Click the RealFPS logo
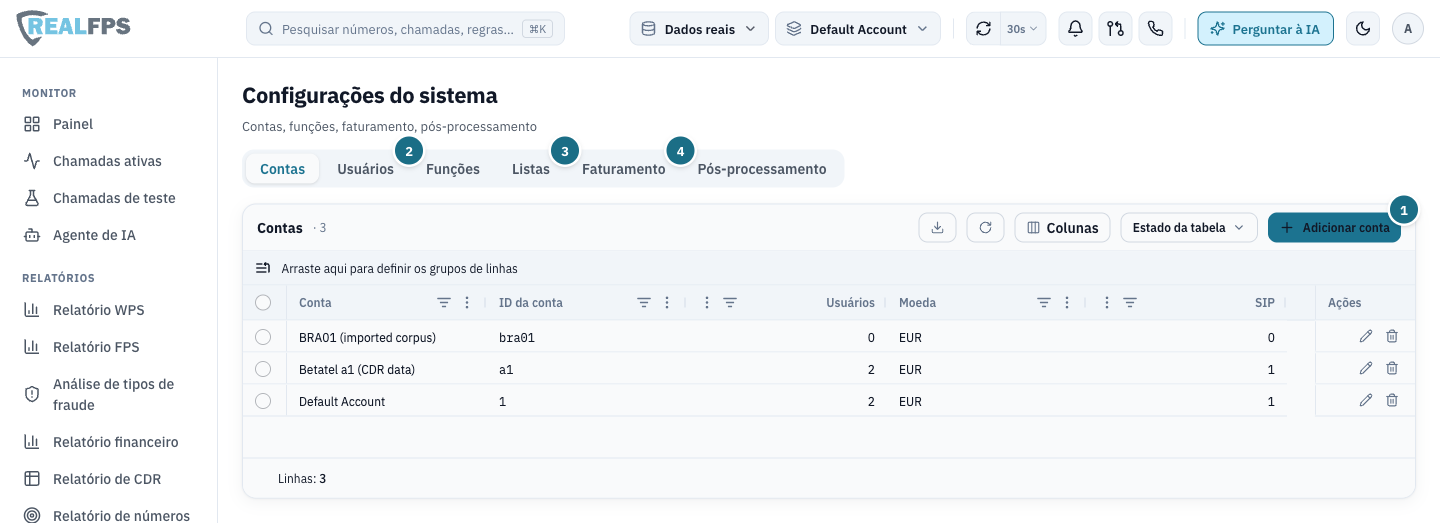Image resolution: width=1440 pixels, height=523 pixels. pyautogui.click(x=74, y=29)
